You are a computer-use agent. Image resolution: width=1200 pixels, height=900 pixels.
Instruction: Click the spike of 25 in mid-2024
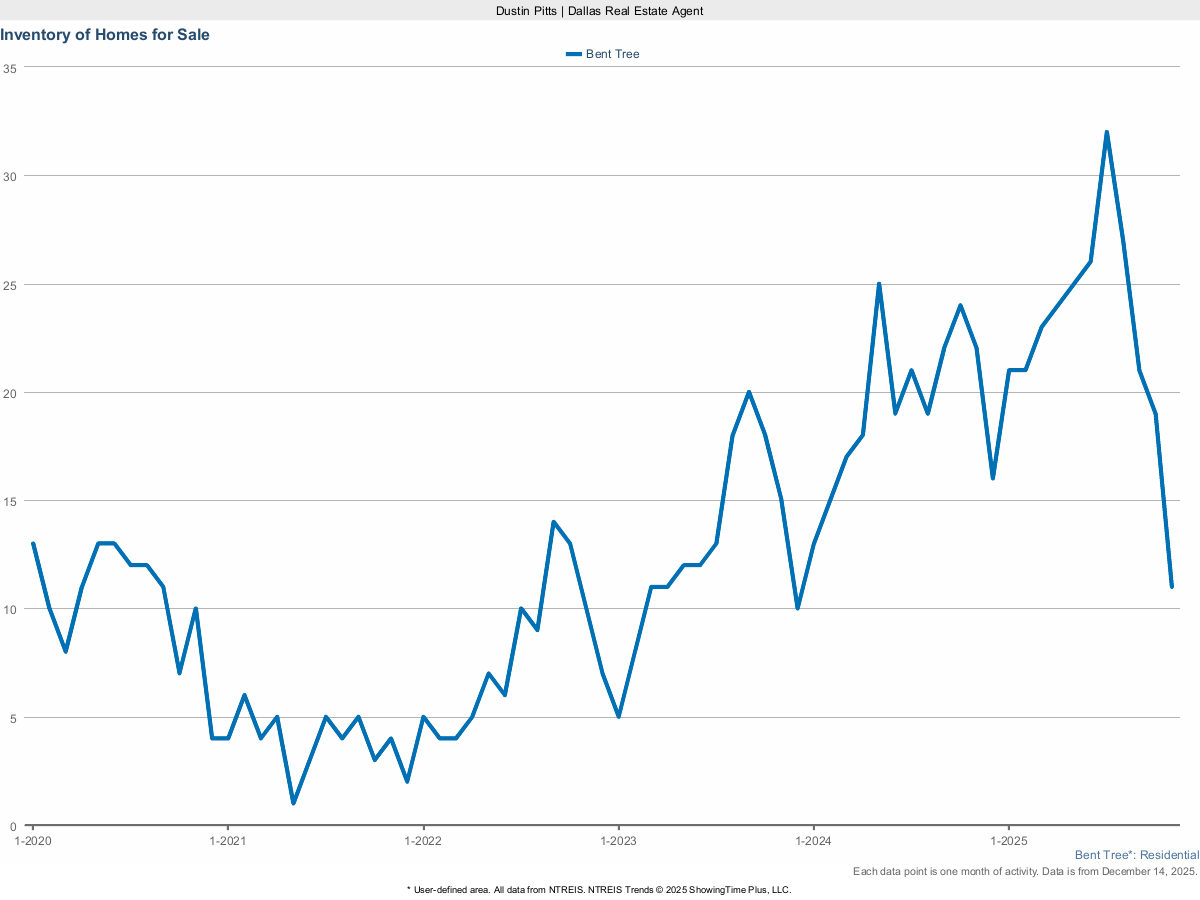[x=879, y=284]
